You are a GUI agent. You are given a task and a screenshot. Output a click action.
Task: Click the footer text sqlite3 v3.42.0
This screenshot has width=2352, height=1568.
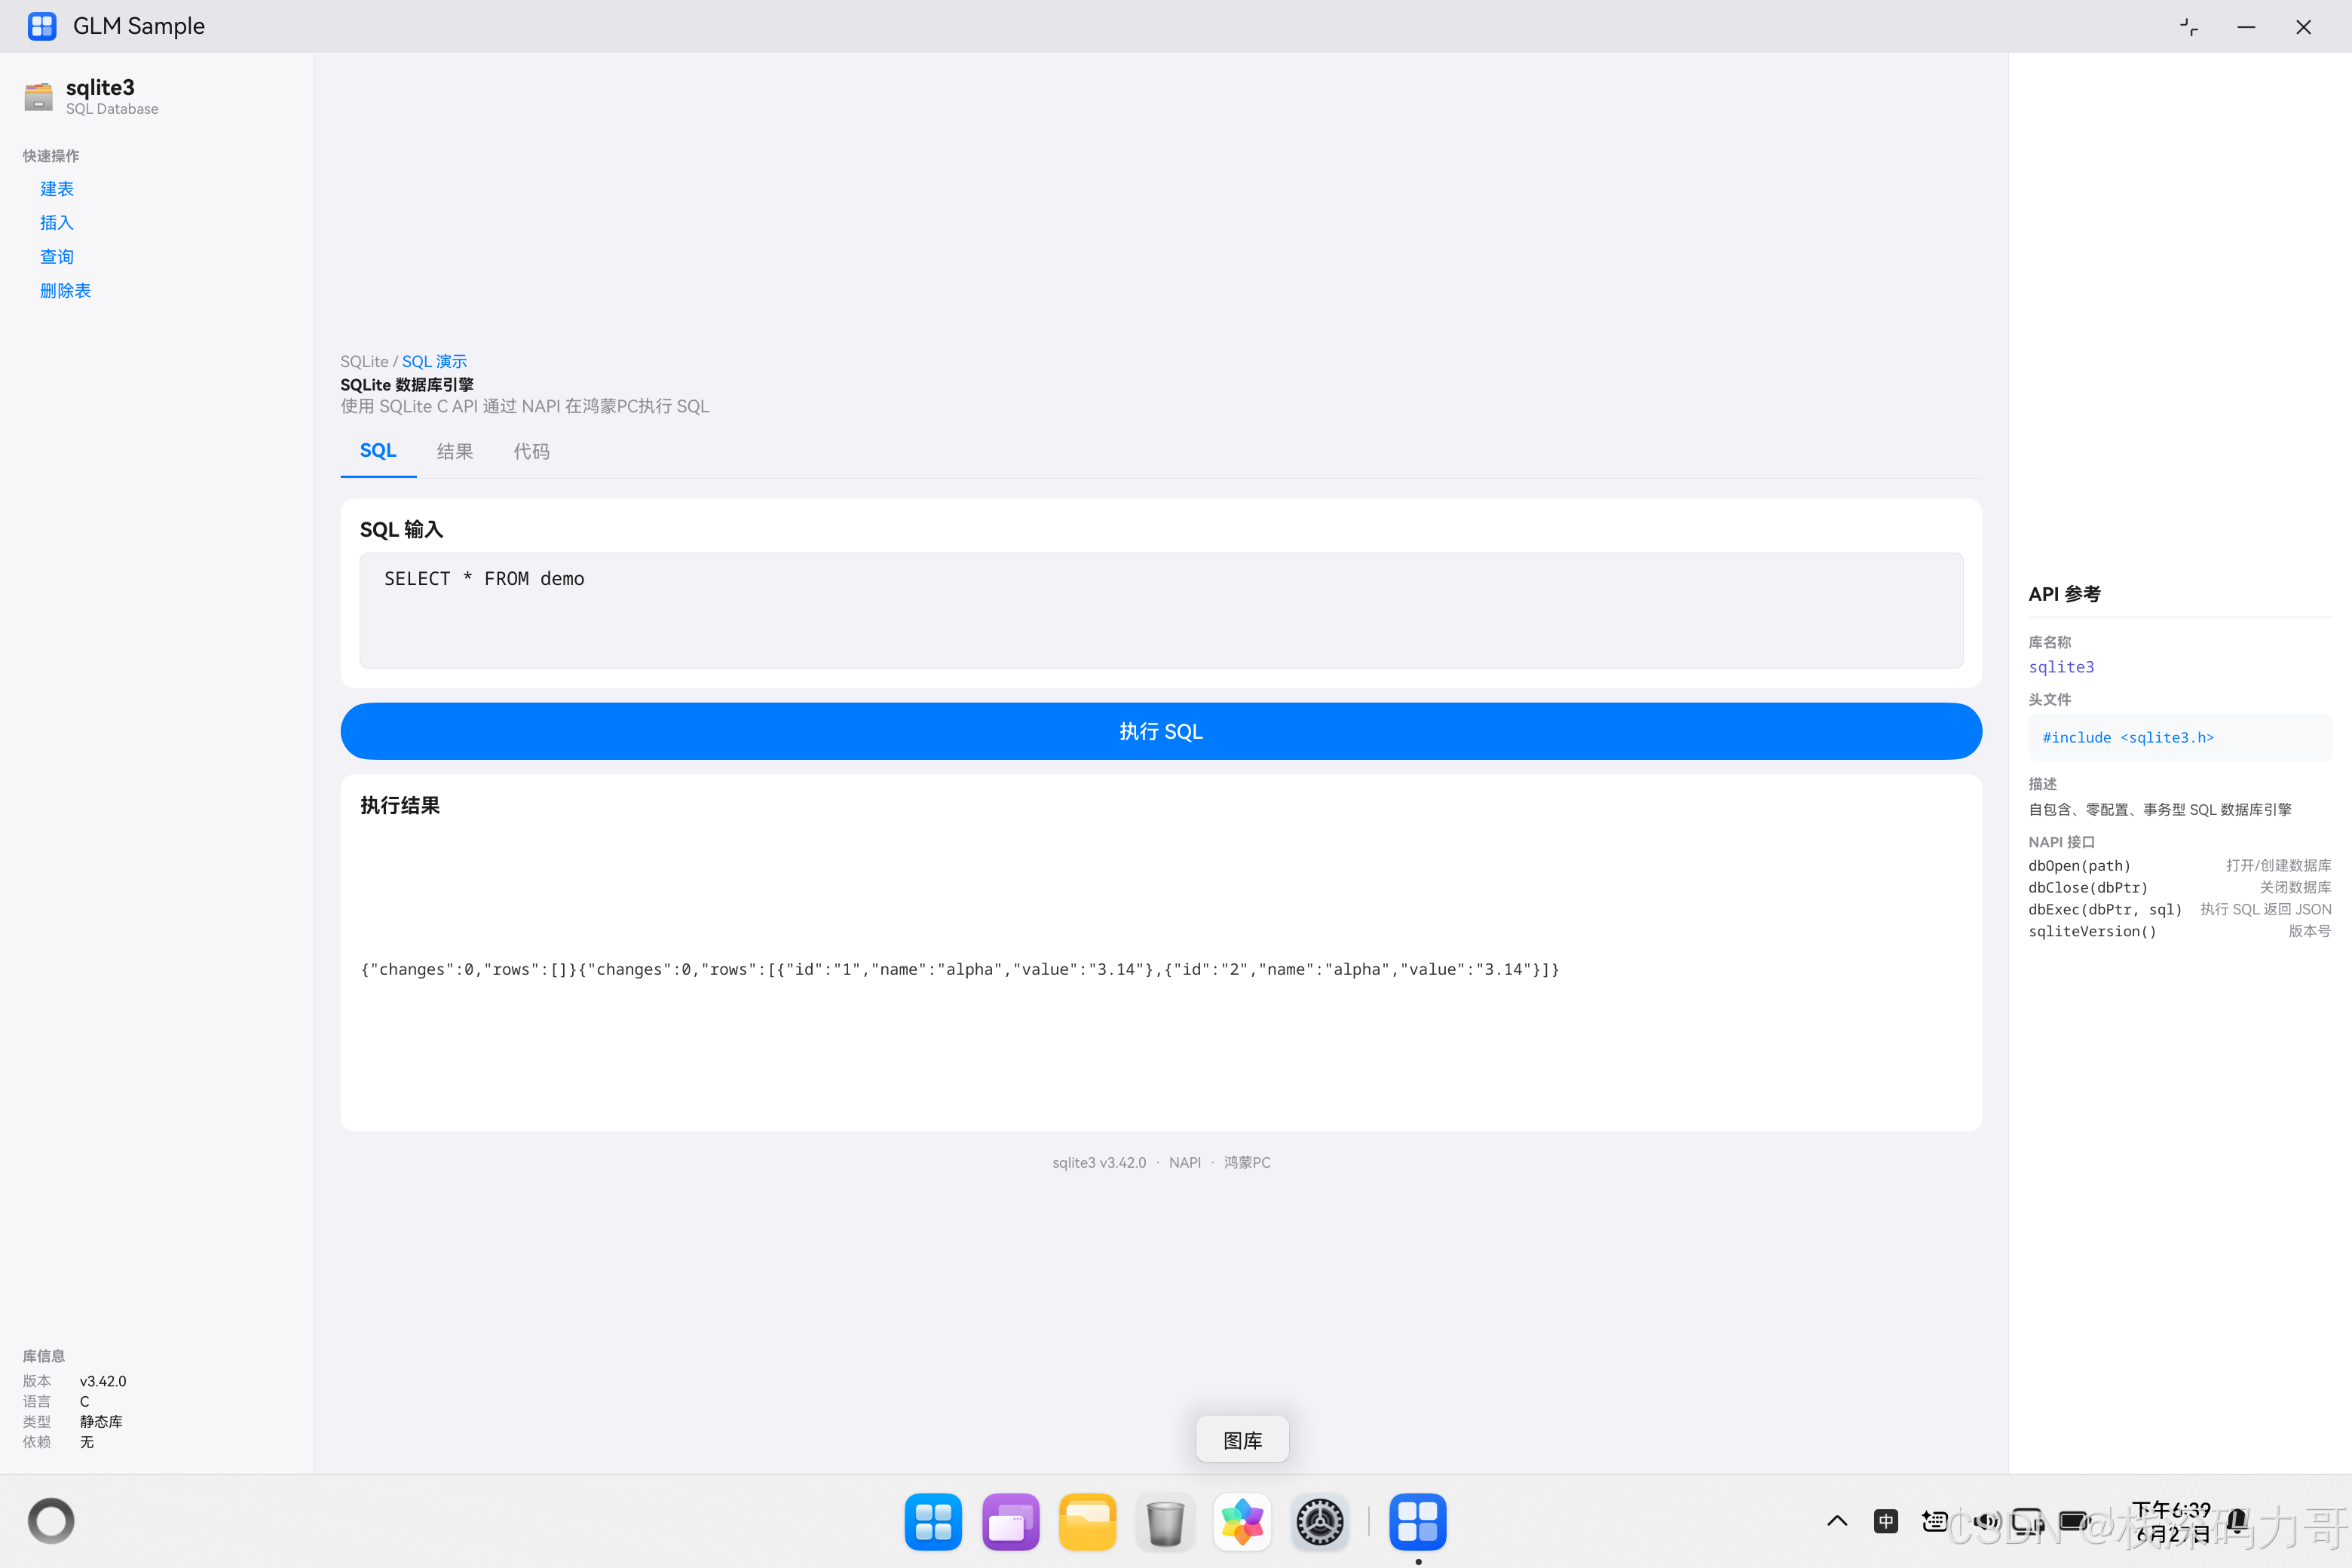[1099, 1162]
